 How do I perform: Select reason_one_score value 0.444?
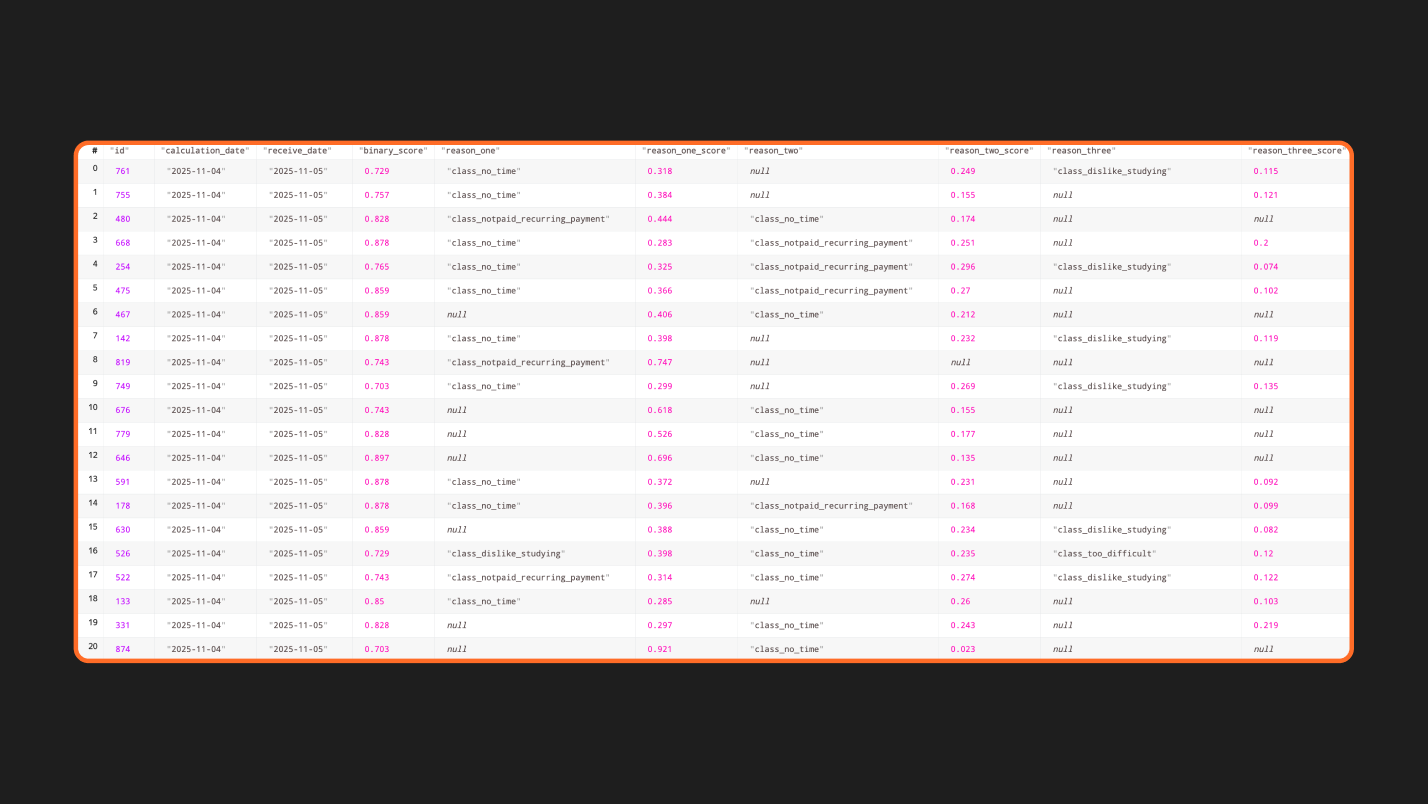coord(660,219)
